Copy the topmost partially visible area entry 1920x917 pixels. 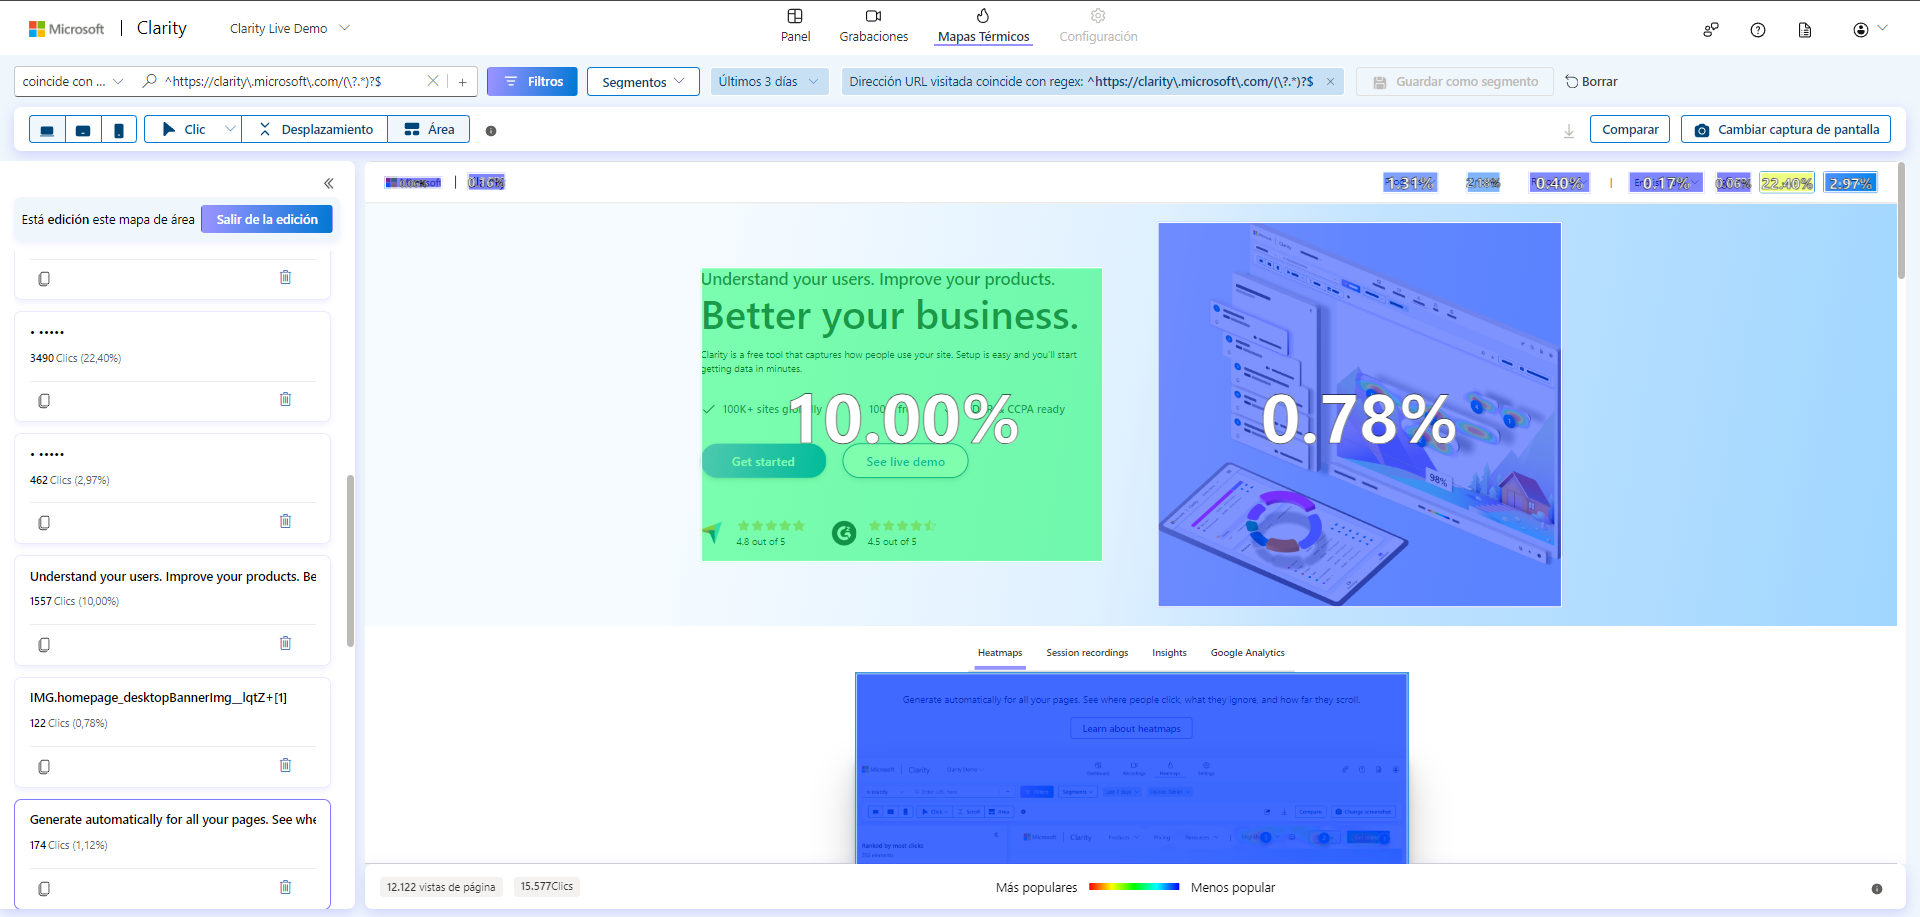click(x=44, y=278)
